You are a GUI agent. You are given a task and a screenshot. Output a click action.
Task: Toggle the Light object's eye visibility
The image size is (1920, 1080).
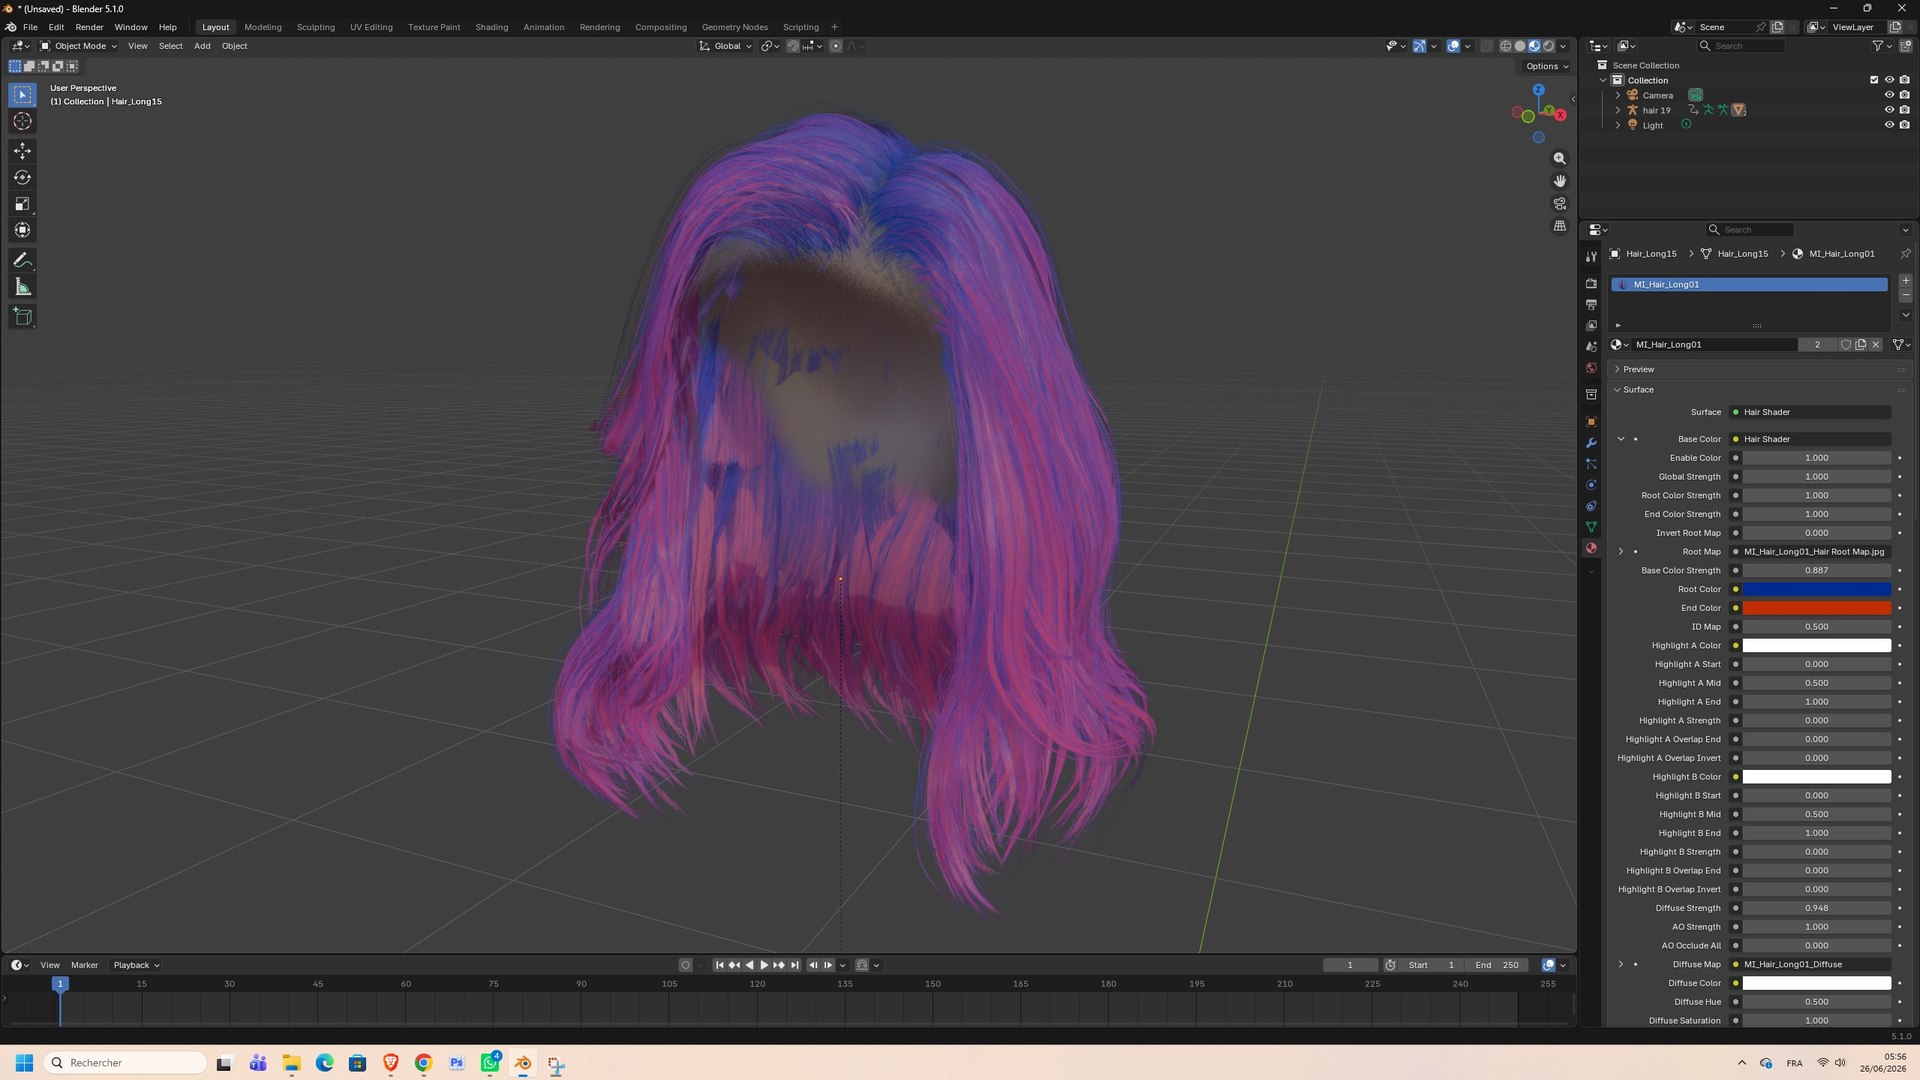coord(1889,125)
